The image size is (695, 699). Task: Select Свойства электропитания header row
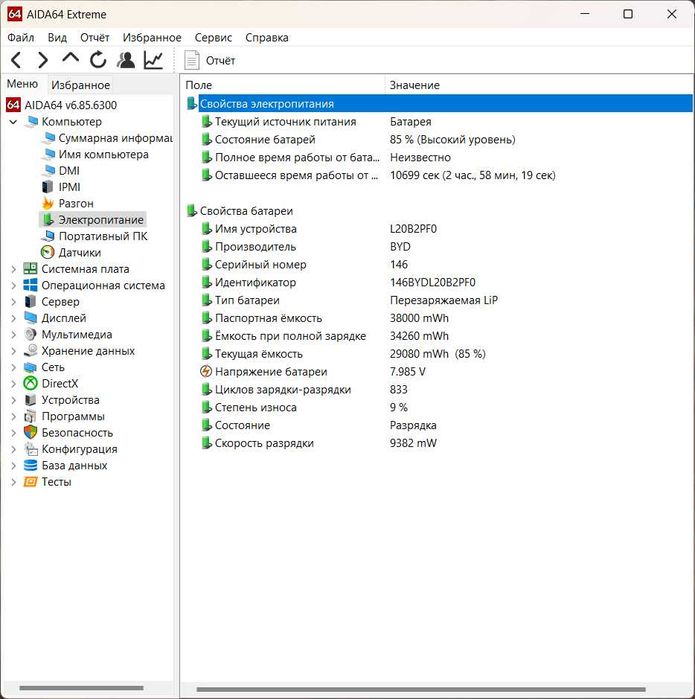click(x=439, y=103)
